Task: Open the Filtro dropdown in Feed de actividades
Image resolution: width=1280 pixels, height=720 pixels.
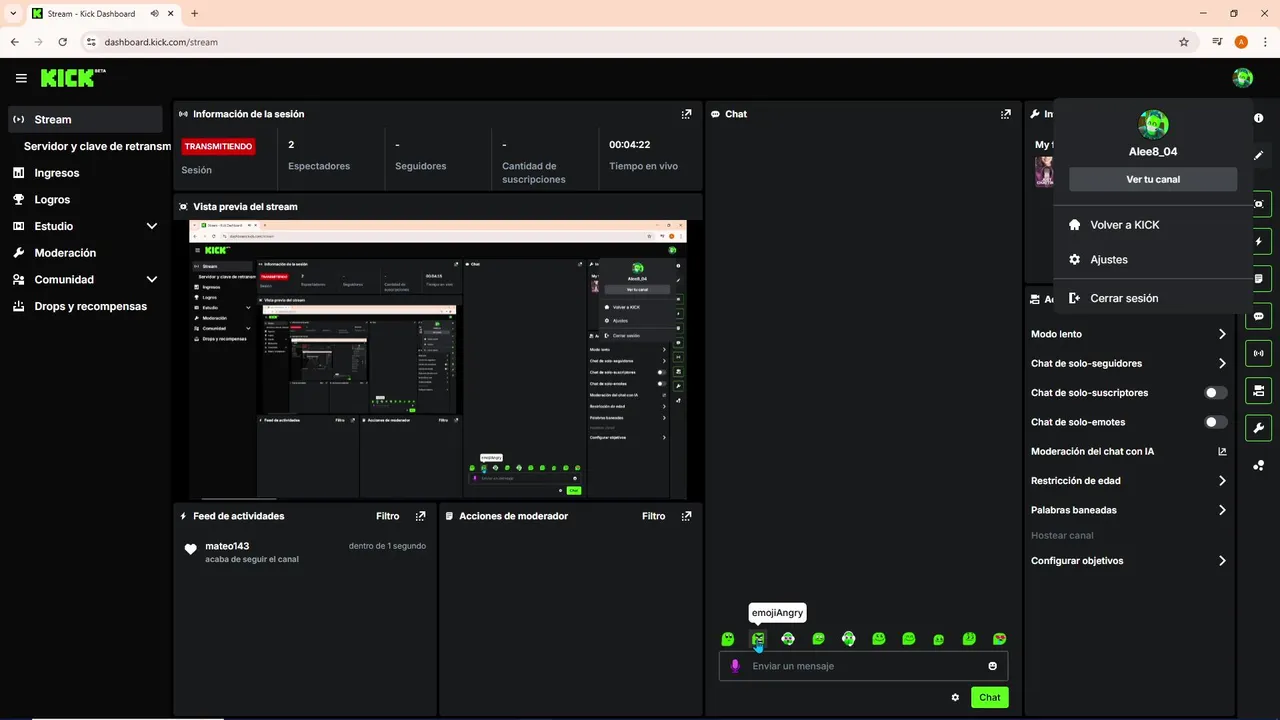Action: click(388, 516)
